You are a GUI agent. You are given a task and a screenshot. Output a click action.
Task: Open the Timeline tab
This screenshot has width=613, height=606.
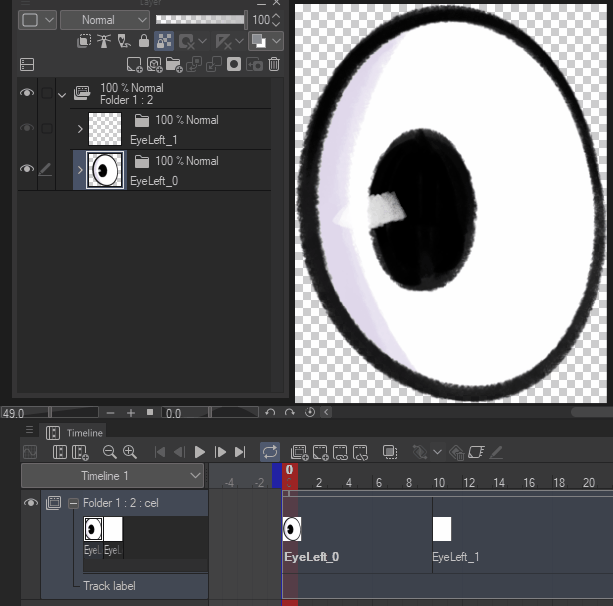[74, 432]
